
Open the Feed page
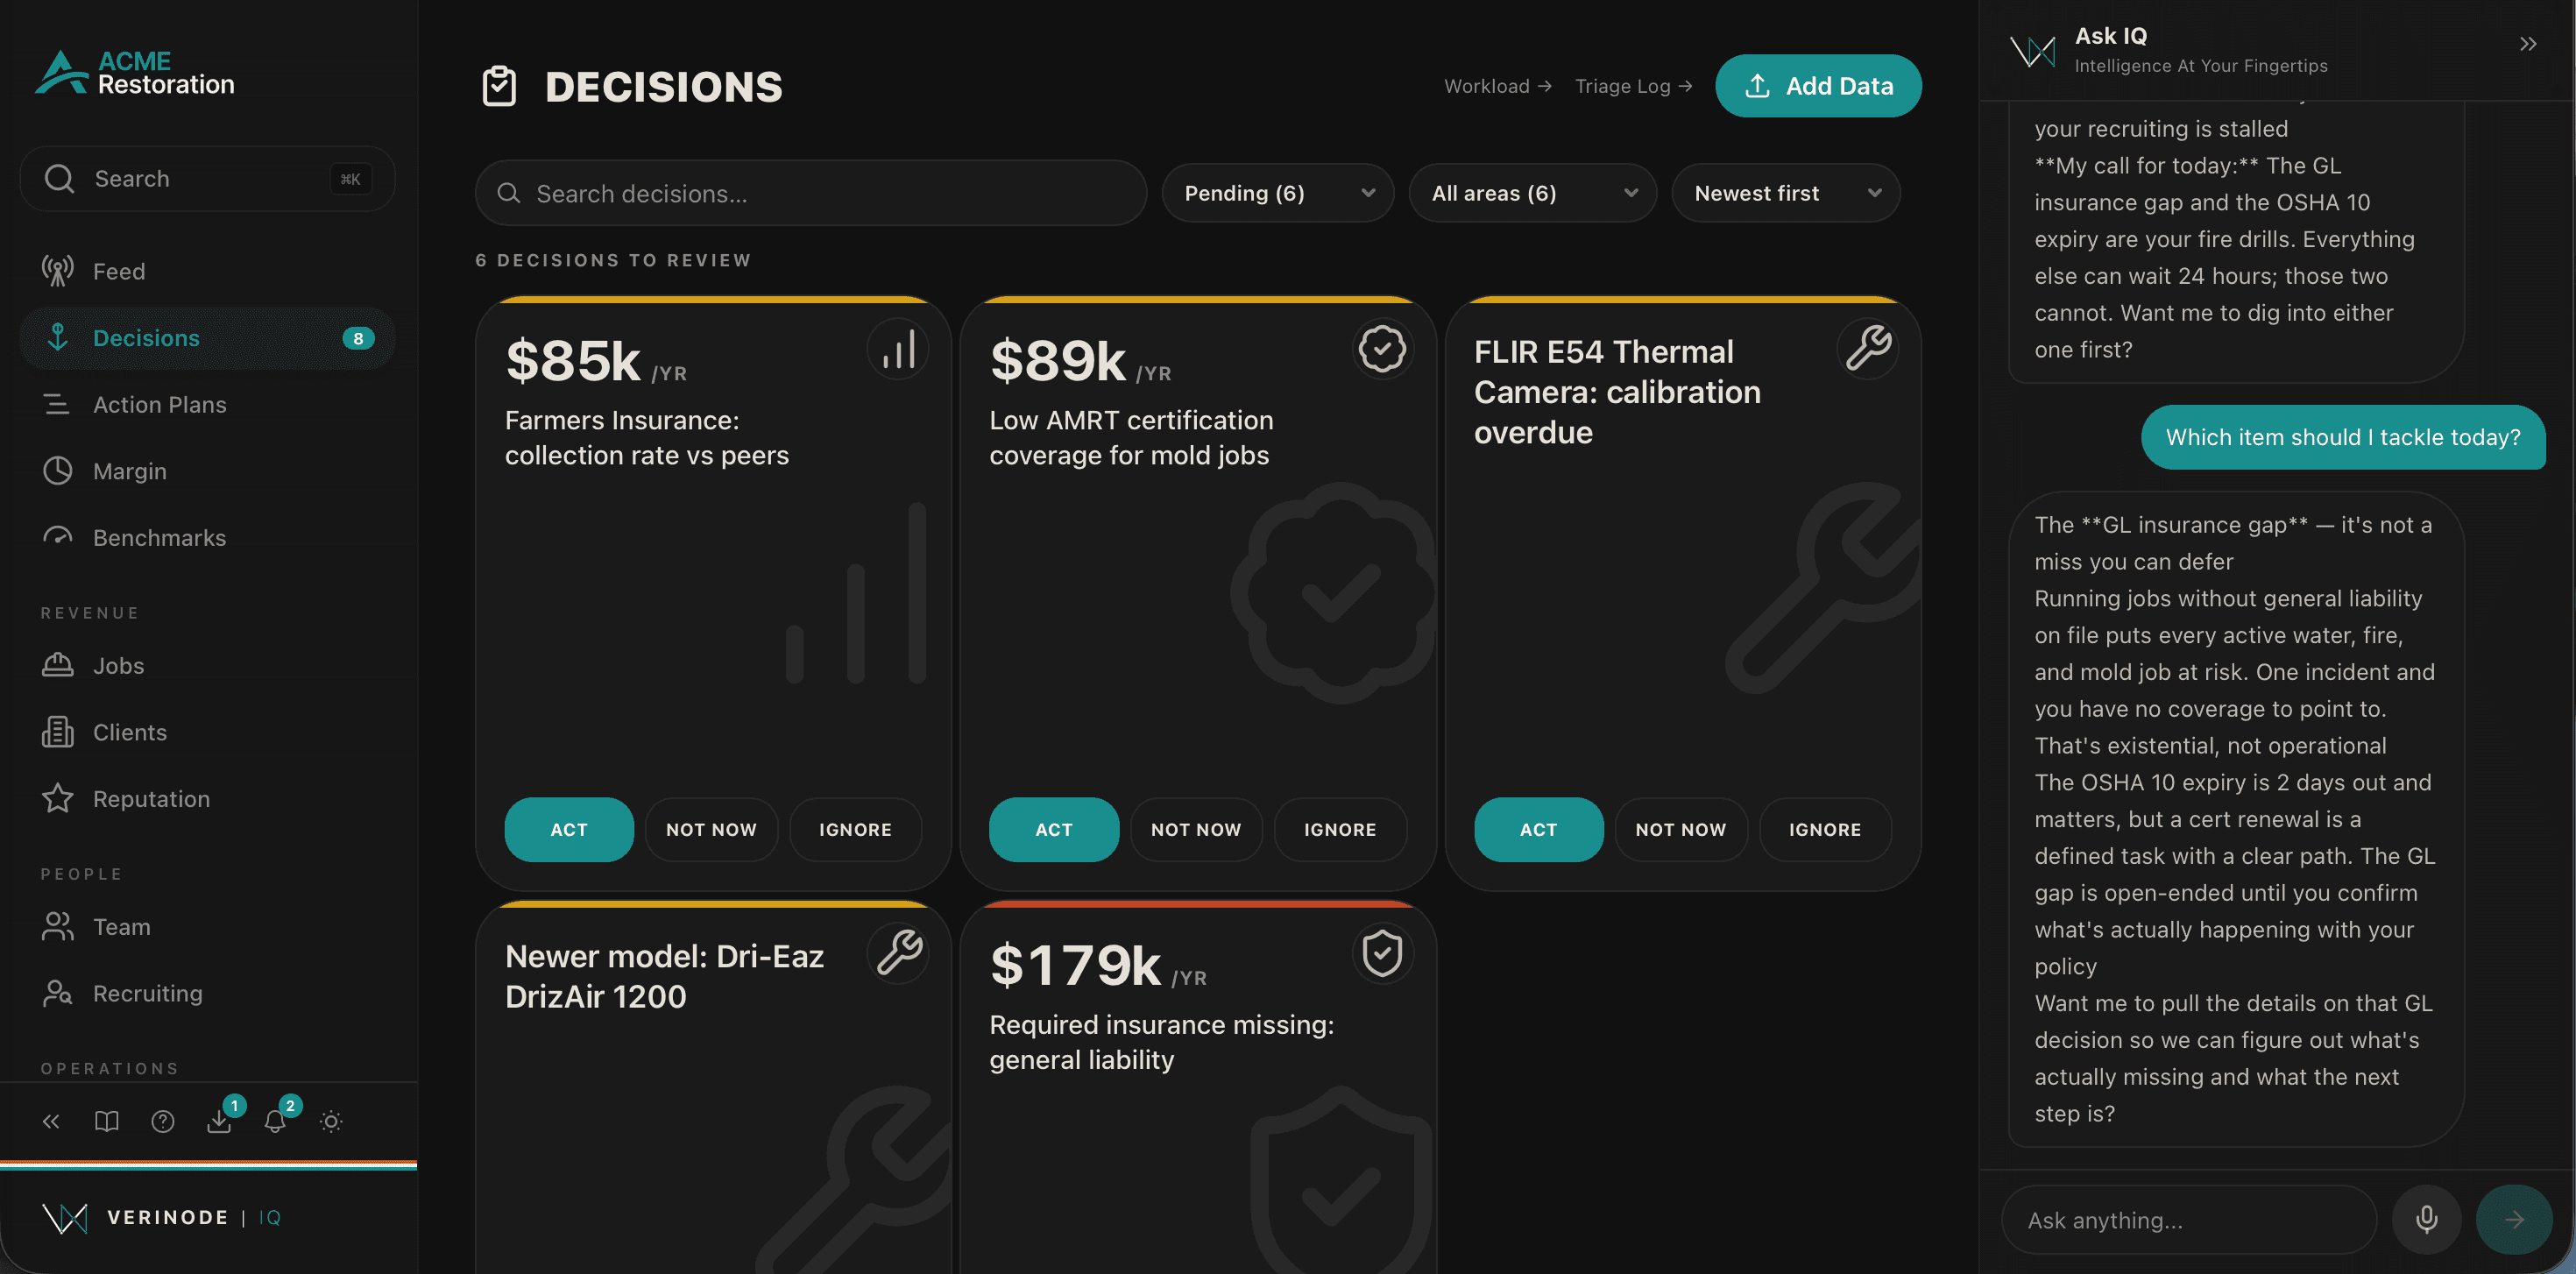tap(207, 271)
